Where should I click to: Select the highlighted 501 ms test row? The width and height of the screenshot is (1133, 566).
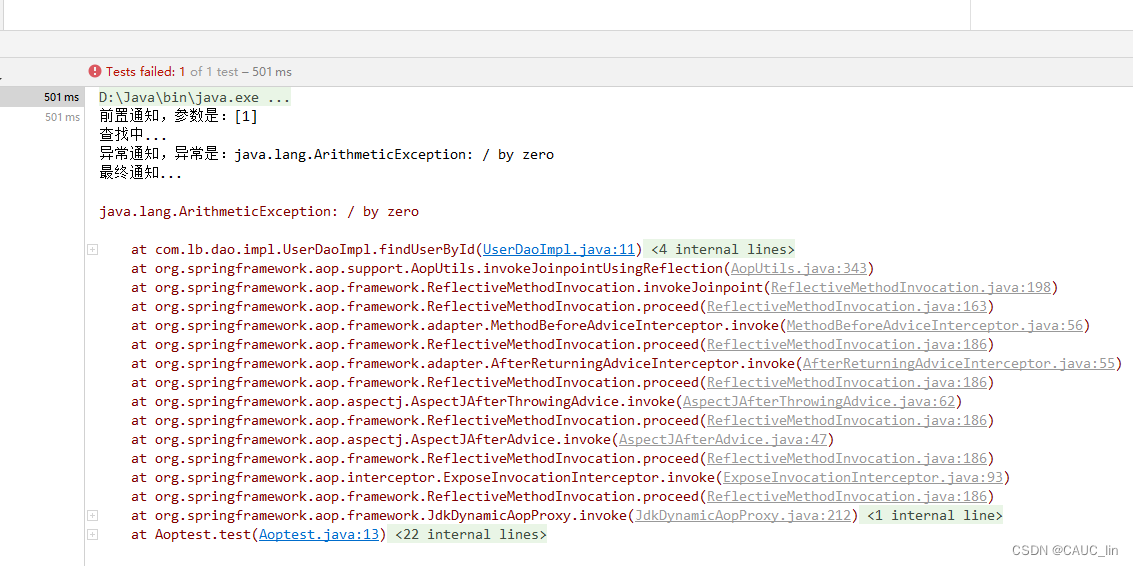point(42,97)
